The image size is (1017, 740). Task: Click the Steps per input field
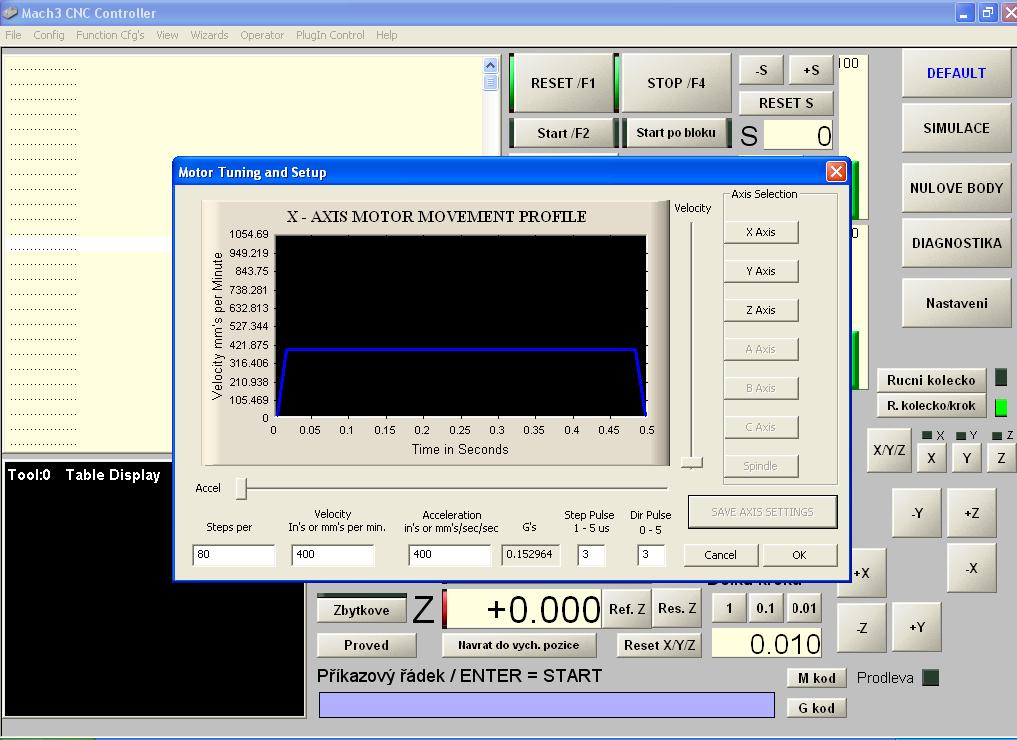(233, 555)
